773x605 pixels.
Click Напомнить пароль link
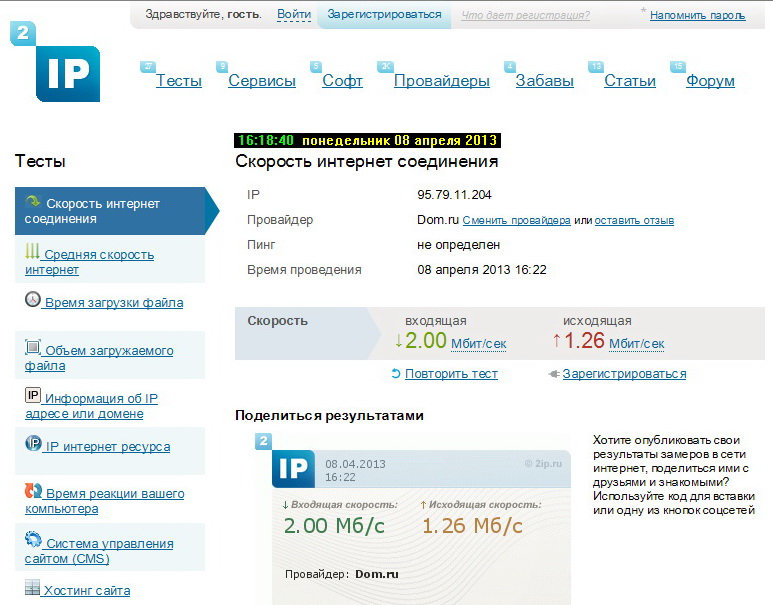coord(697,16)
